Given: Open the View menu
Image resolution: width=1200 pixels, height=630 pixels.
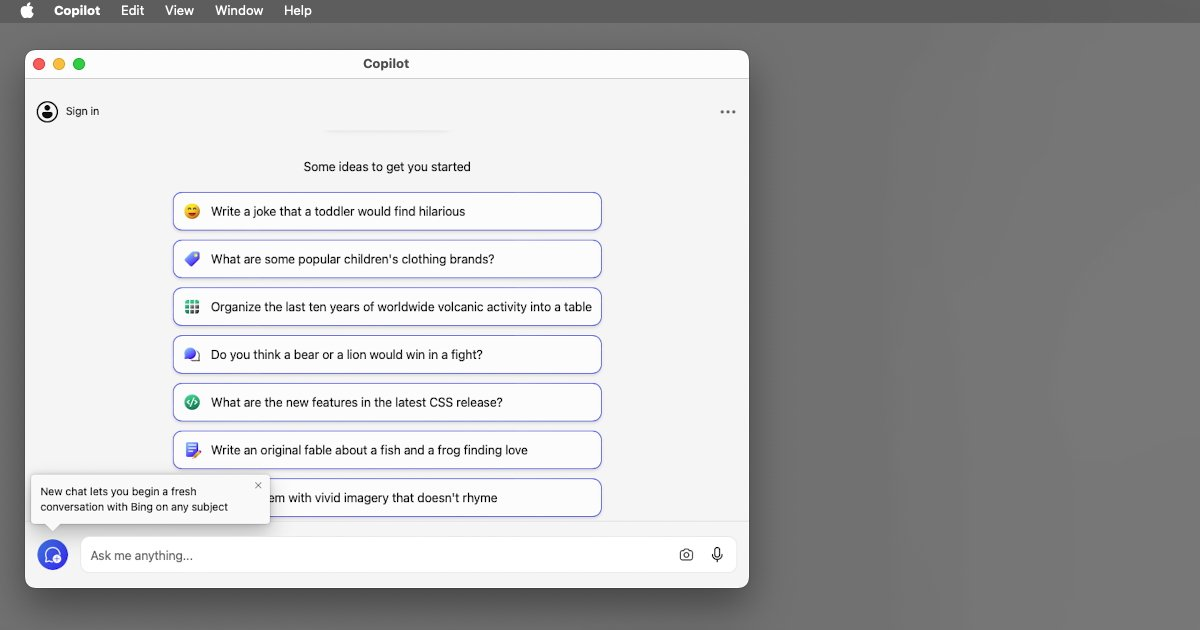Looking at the screenshot, I should [179, 10].
